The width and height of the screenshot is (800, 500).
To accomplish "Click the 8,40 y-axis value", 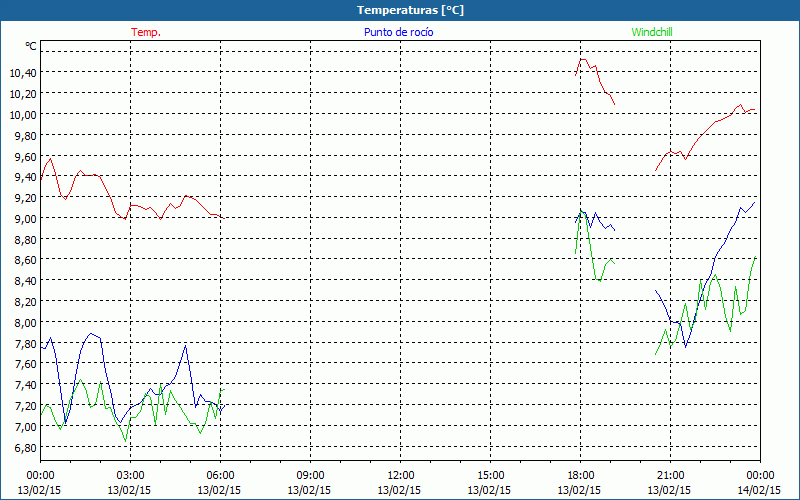I will (x=25, y=281).
